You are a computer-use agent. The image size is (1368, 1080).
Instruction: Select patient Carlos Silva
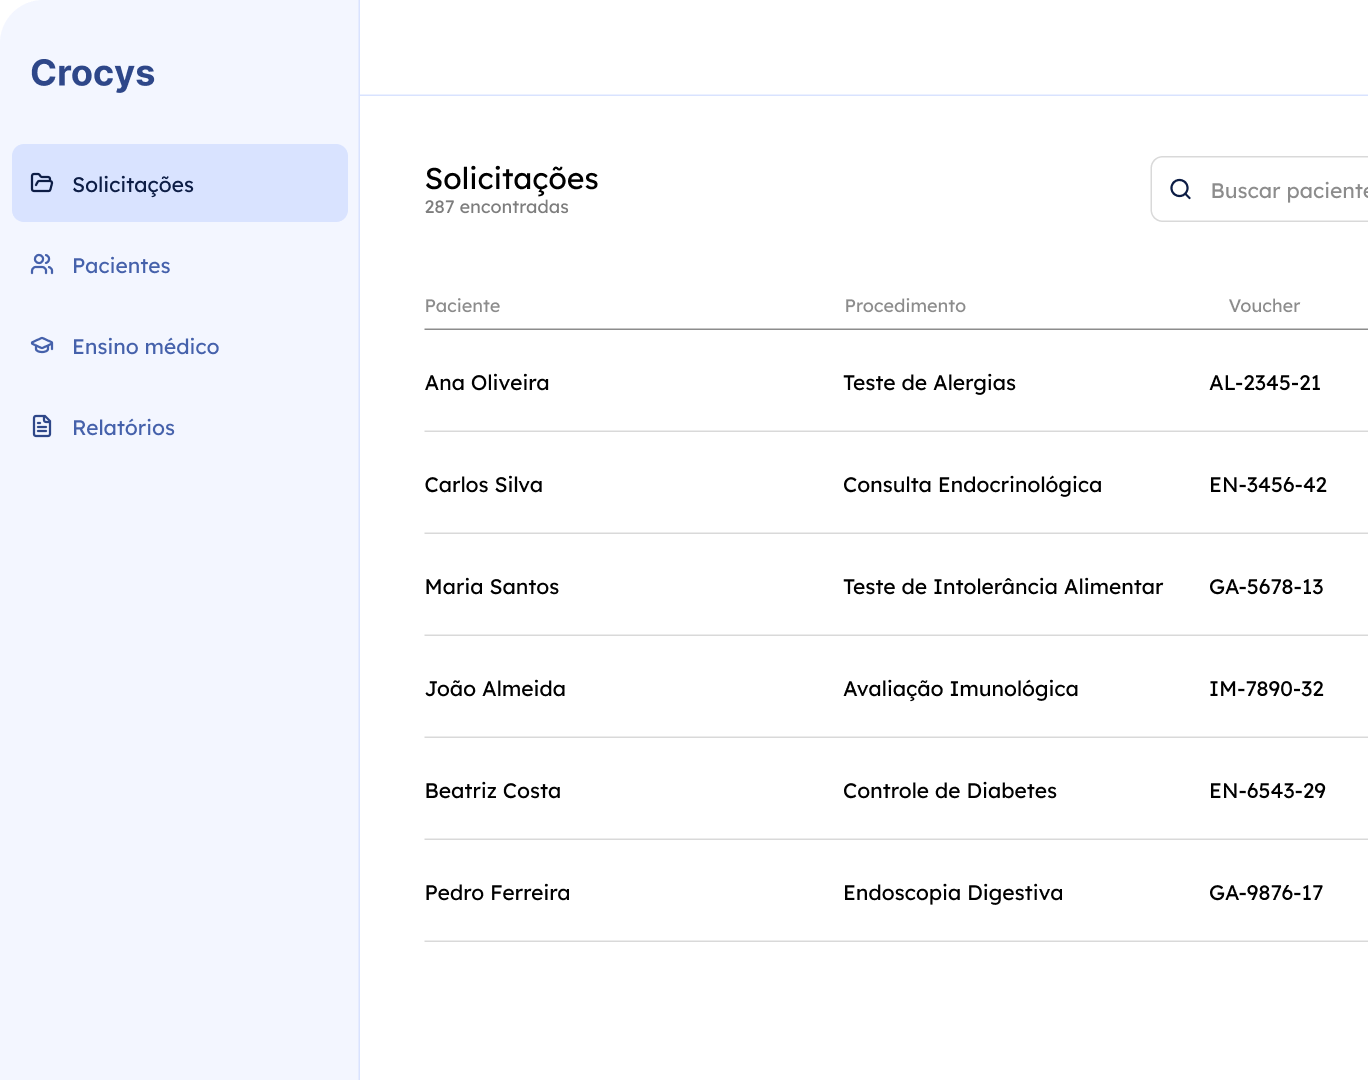pyautogui.click(x=484, y=485)
